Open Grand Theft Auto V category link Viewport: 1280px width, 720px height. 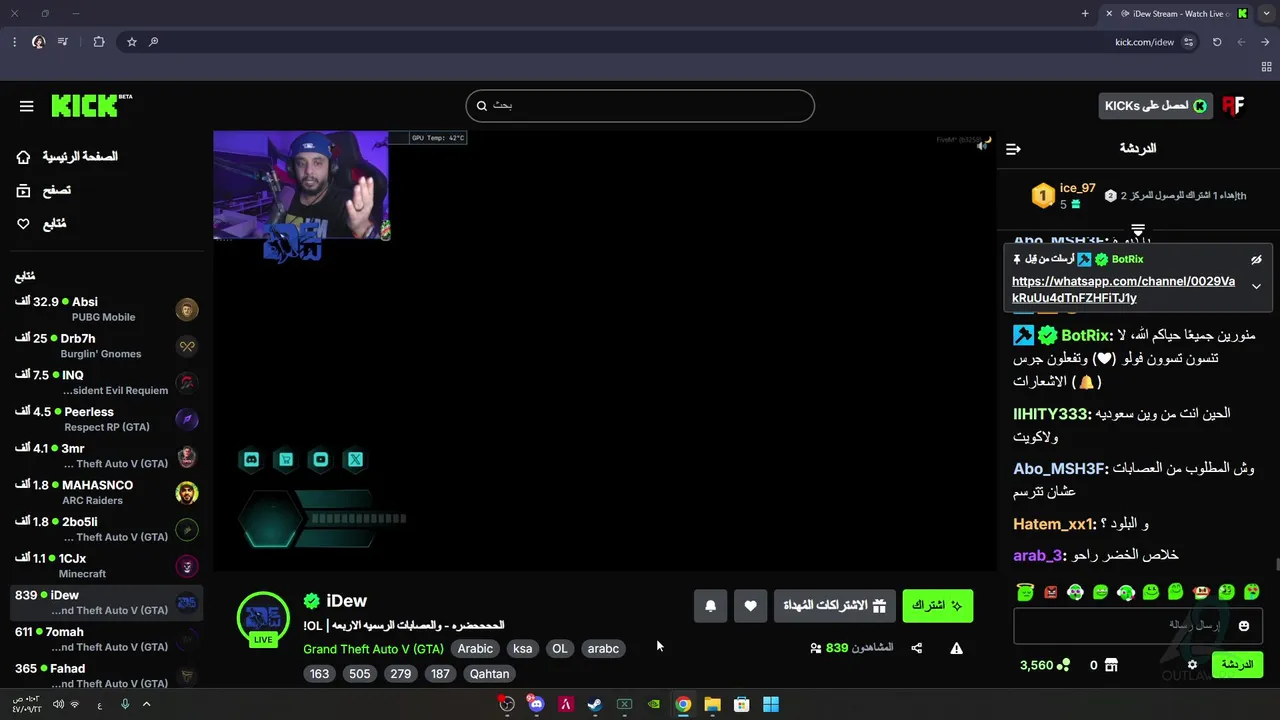pos(373,649)
